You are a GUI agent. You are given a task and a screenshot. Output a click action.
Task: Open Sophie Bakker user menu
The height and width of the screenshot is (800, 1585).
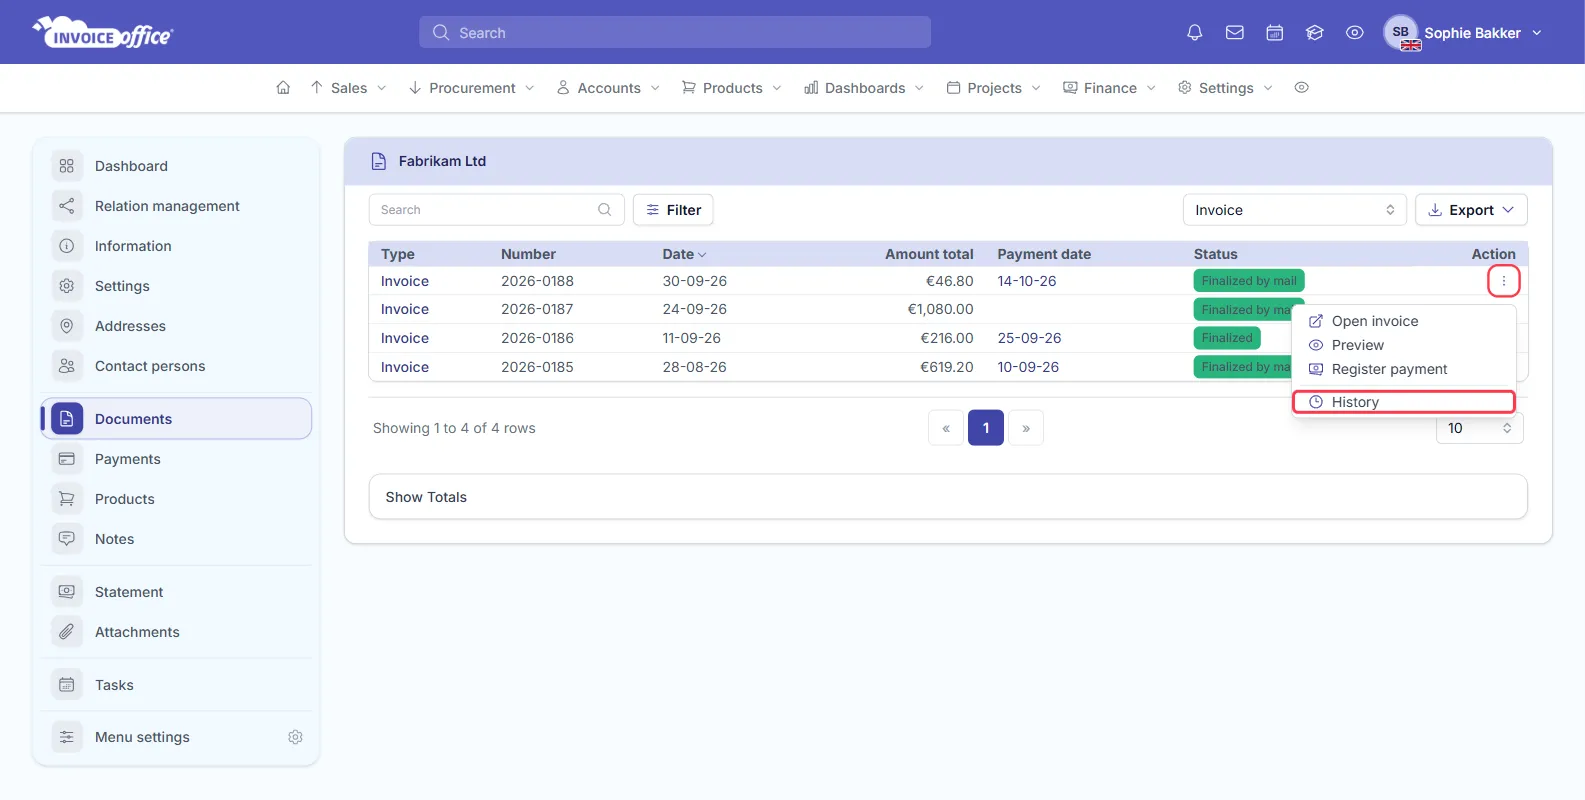click(x=1463, y=33)
